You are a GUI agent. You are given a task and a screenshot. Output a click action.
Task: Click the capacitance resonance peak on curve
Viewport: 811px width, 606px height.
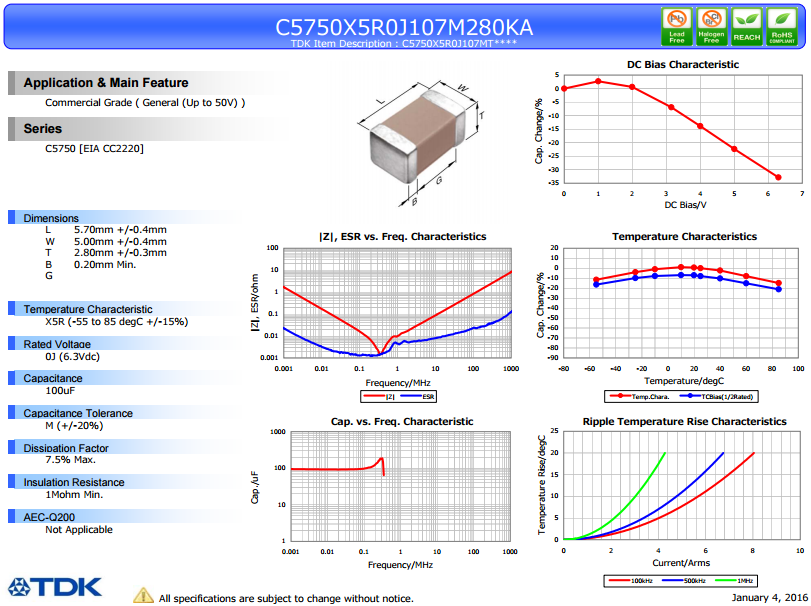[x=382, y=459]
